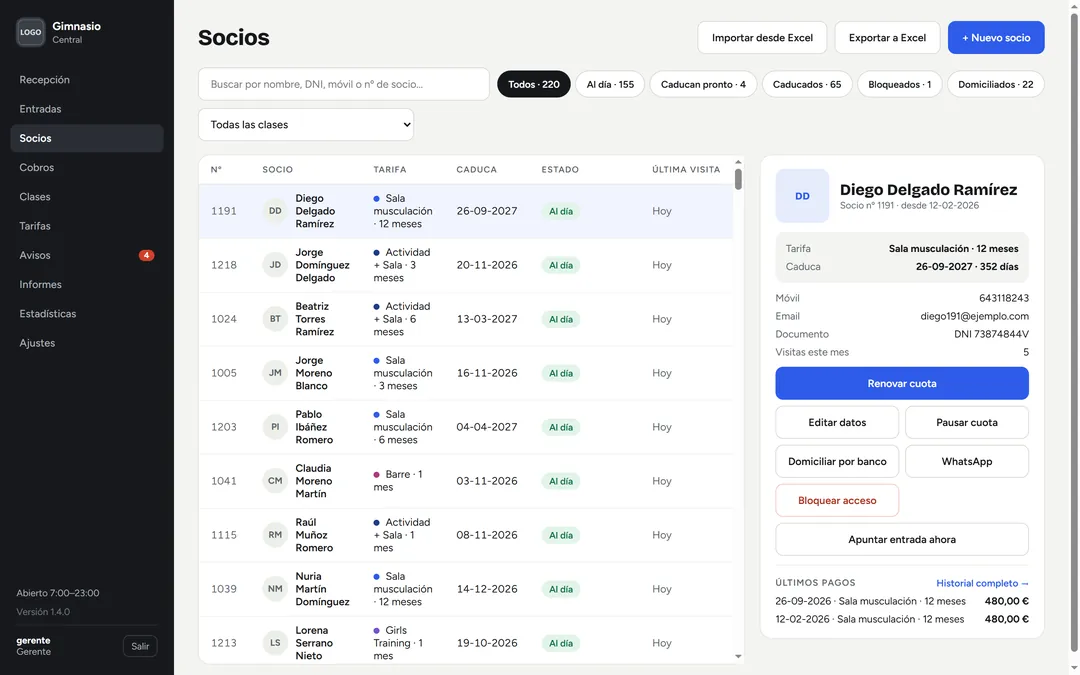Click the BT avatar for Beatriz Torres
This screenshot has width=1080, height=675.
pyautogui.click(x=275, y=319)
